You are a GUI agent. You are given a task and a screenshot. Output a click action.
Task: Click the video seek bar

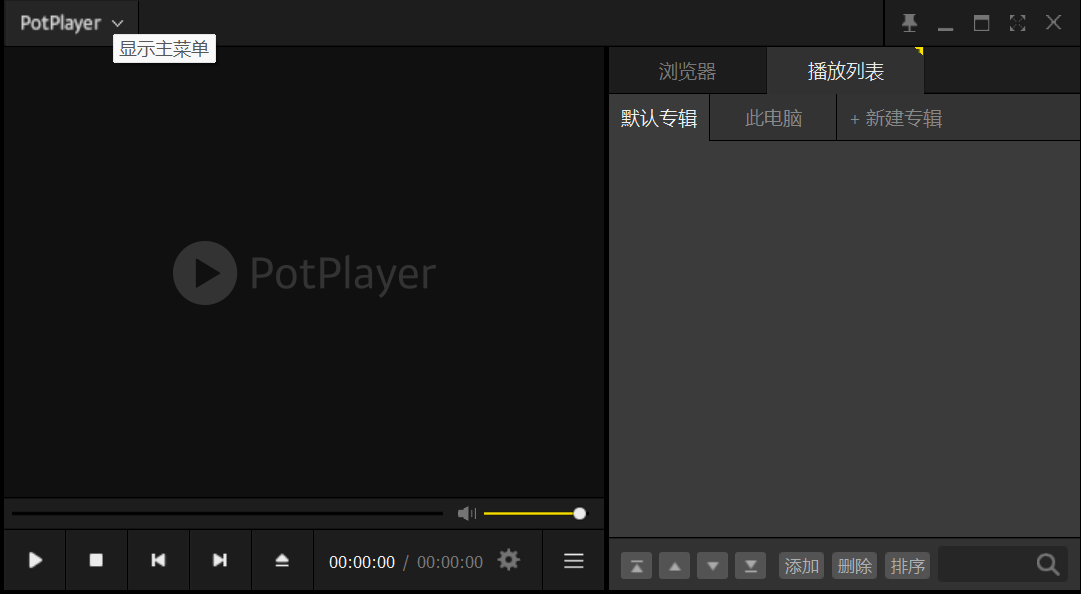click(228, 513)
